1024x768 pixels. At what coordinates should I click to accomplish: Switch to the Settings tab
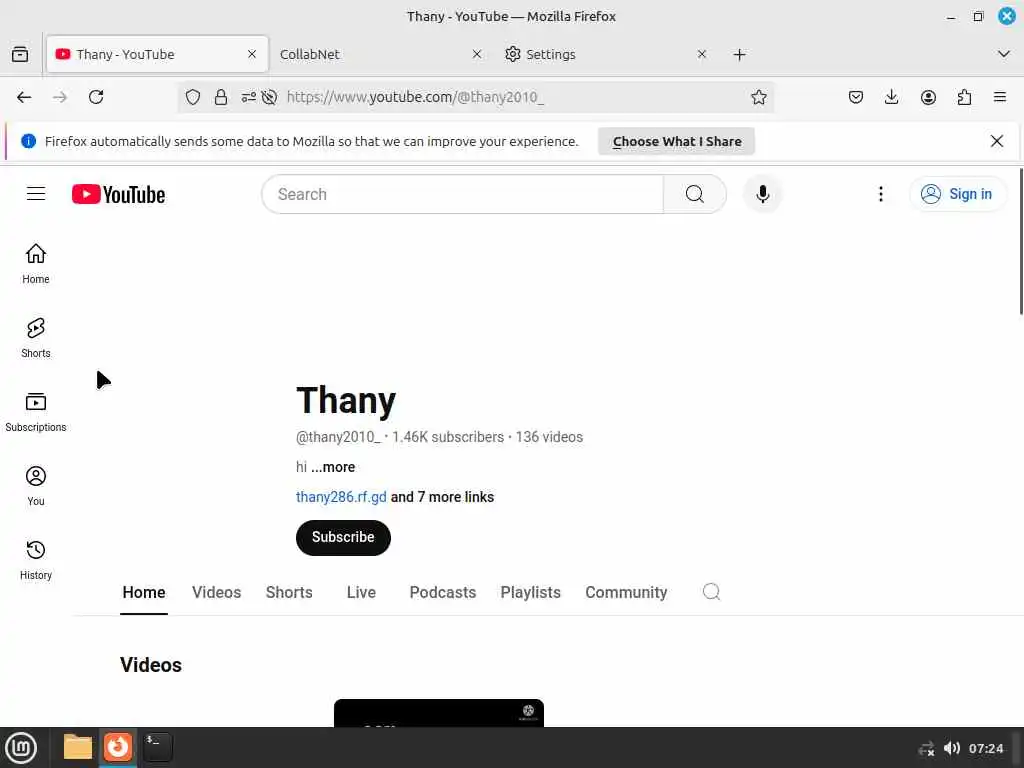605,54
